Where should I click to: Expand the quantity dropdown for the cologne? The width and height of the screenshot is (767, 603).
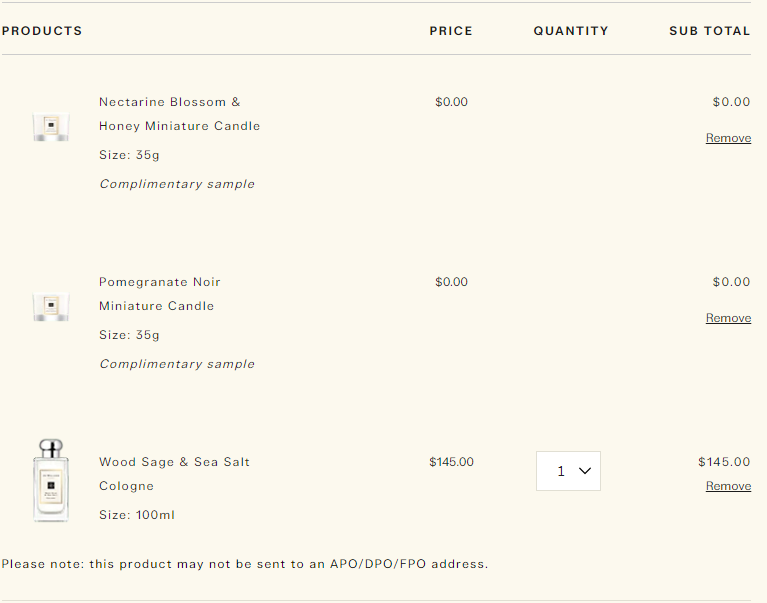click(x=568, y=471)
